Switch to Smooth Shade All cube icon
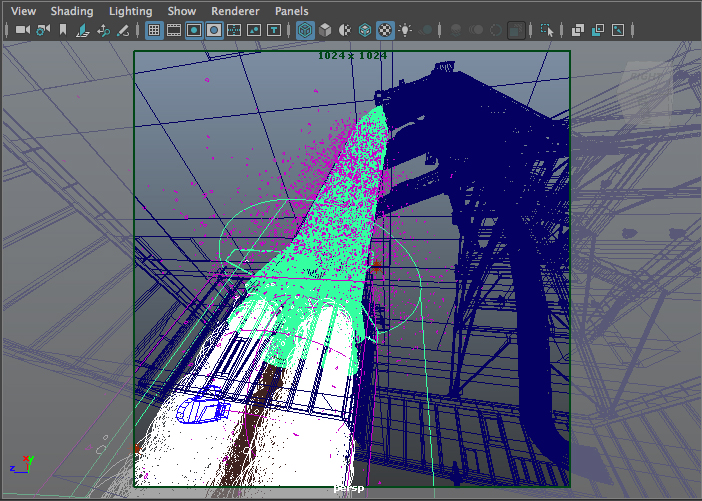The height and width of the screenshot is (501, 702). point(325,30)
